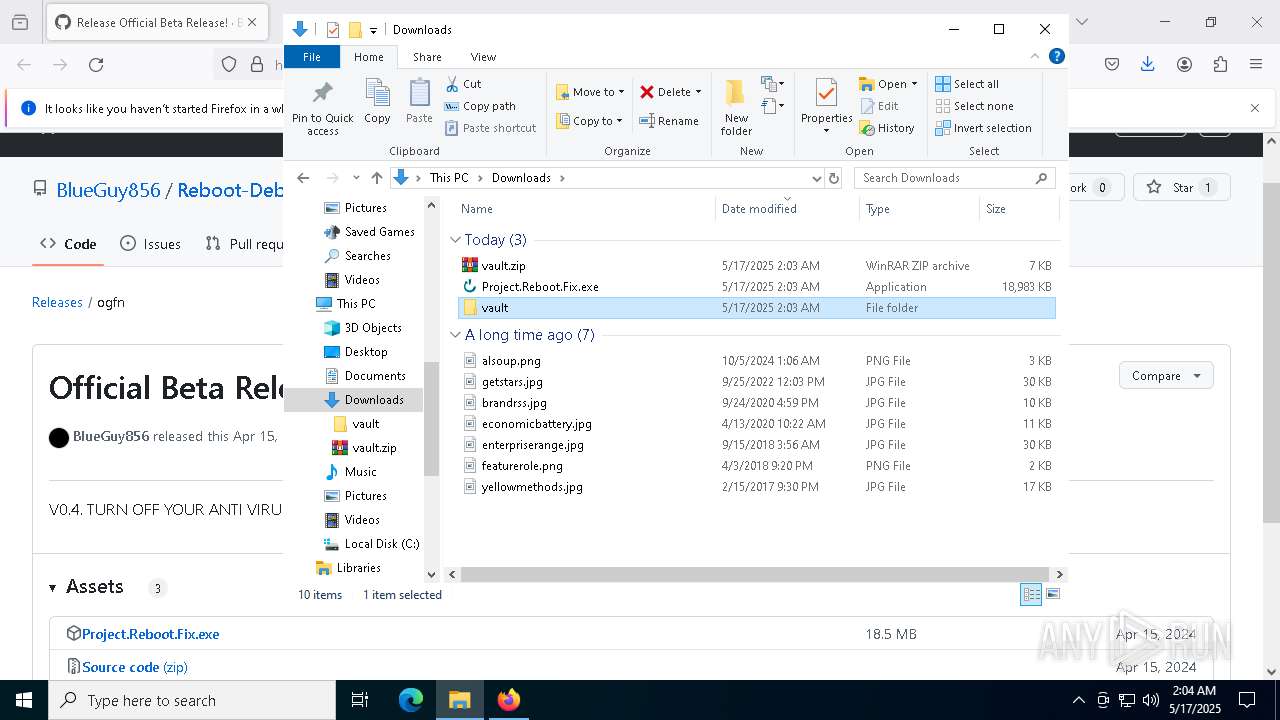Open Project.Reboot.Fix.exe asset link

coord(151,634)
